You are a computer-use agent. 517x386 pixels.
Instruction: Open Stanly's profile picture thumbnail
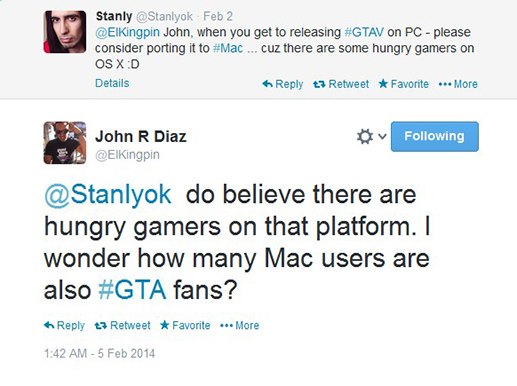pos(65,32)
